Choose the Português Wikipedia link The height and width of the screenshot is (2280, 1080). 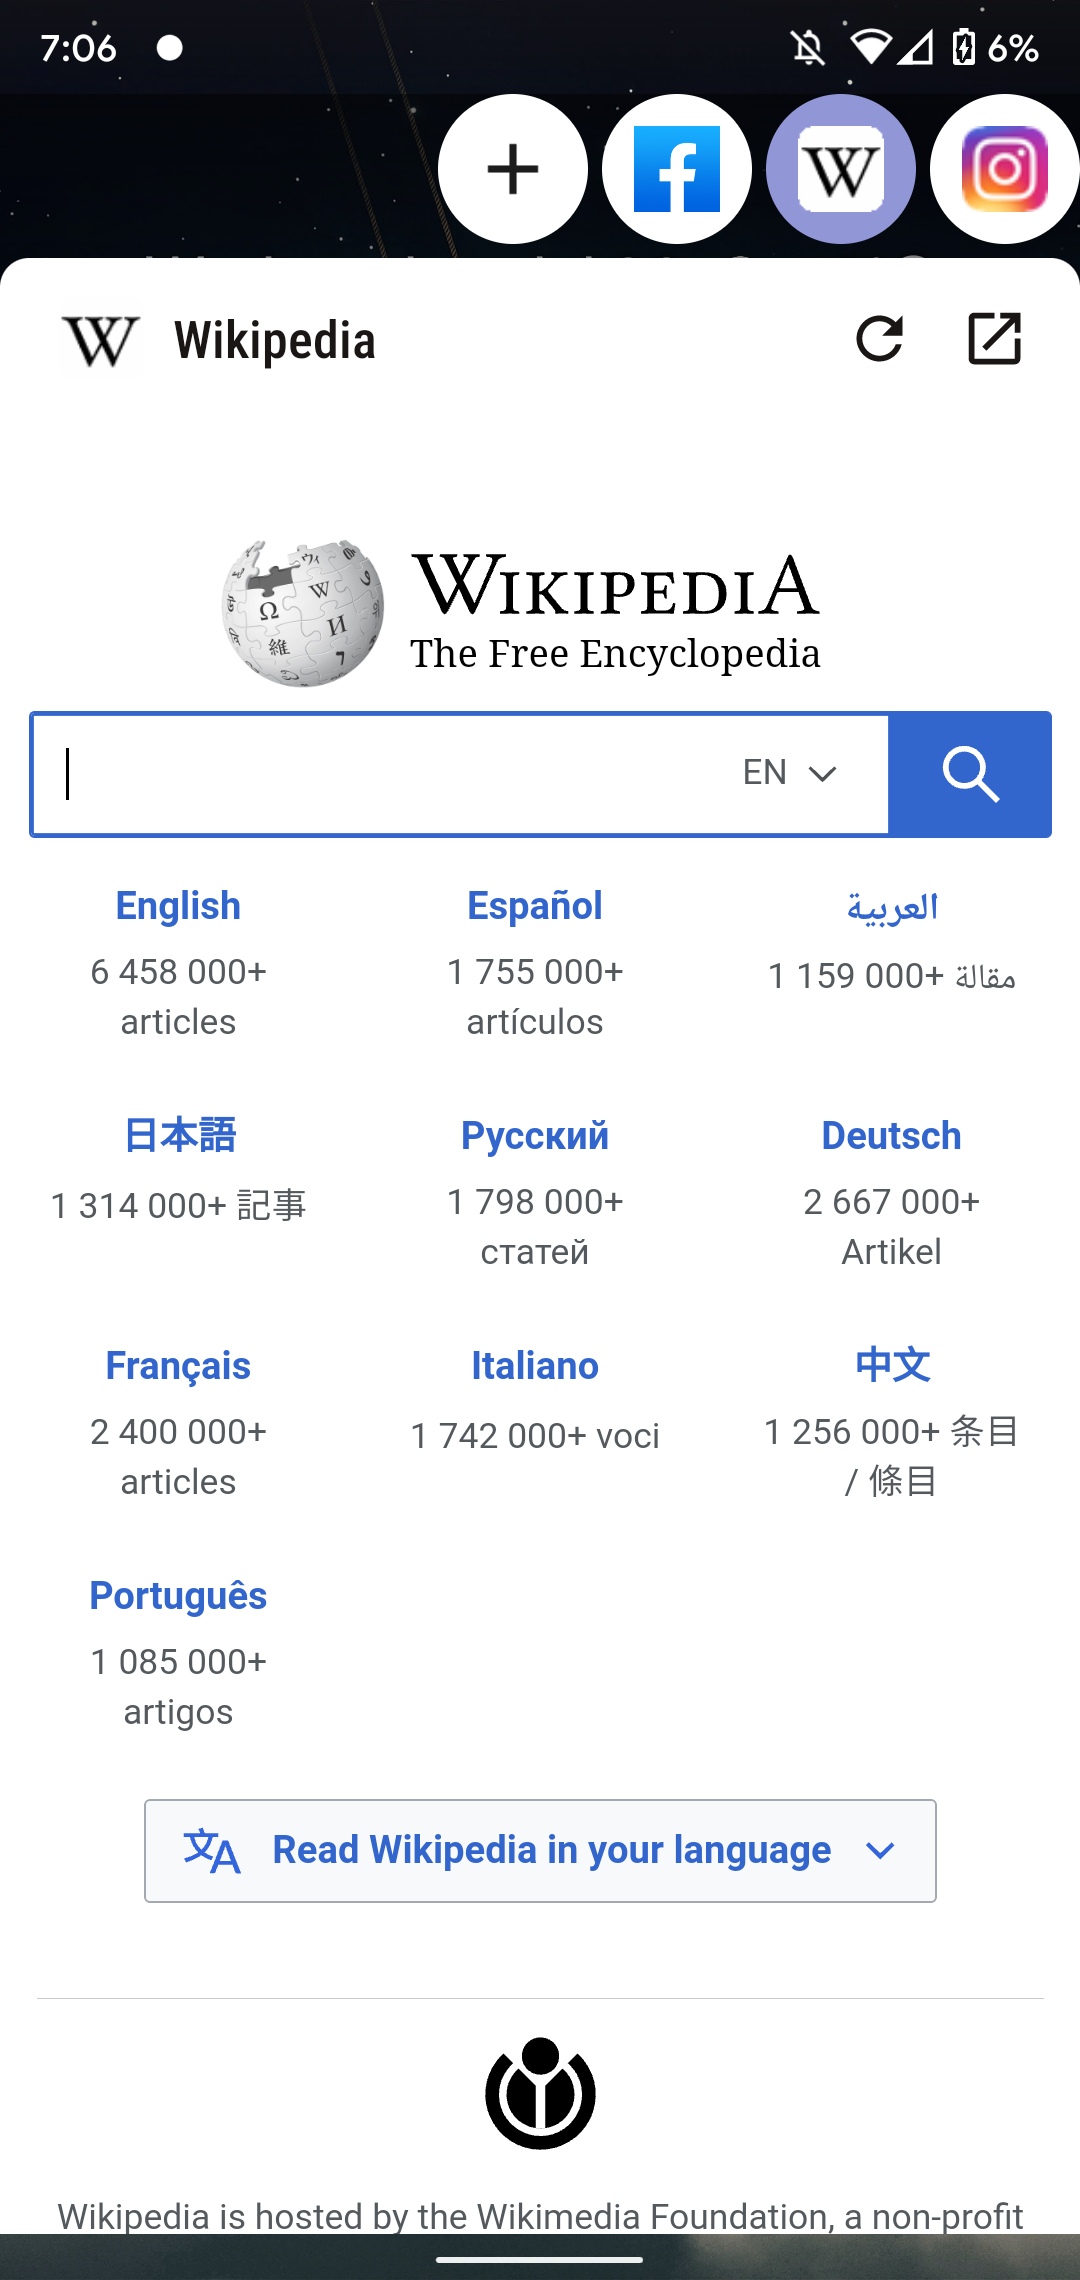pyautogui.click(x=178, y=1597)
